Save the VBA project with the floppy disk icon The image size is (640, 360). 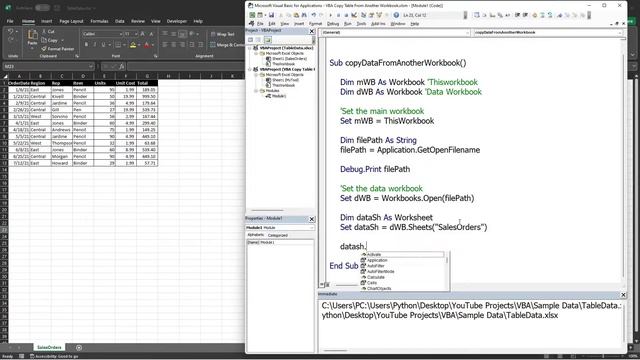coord(271,15)
